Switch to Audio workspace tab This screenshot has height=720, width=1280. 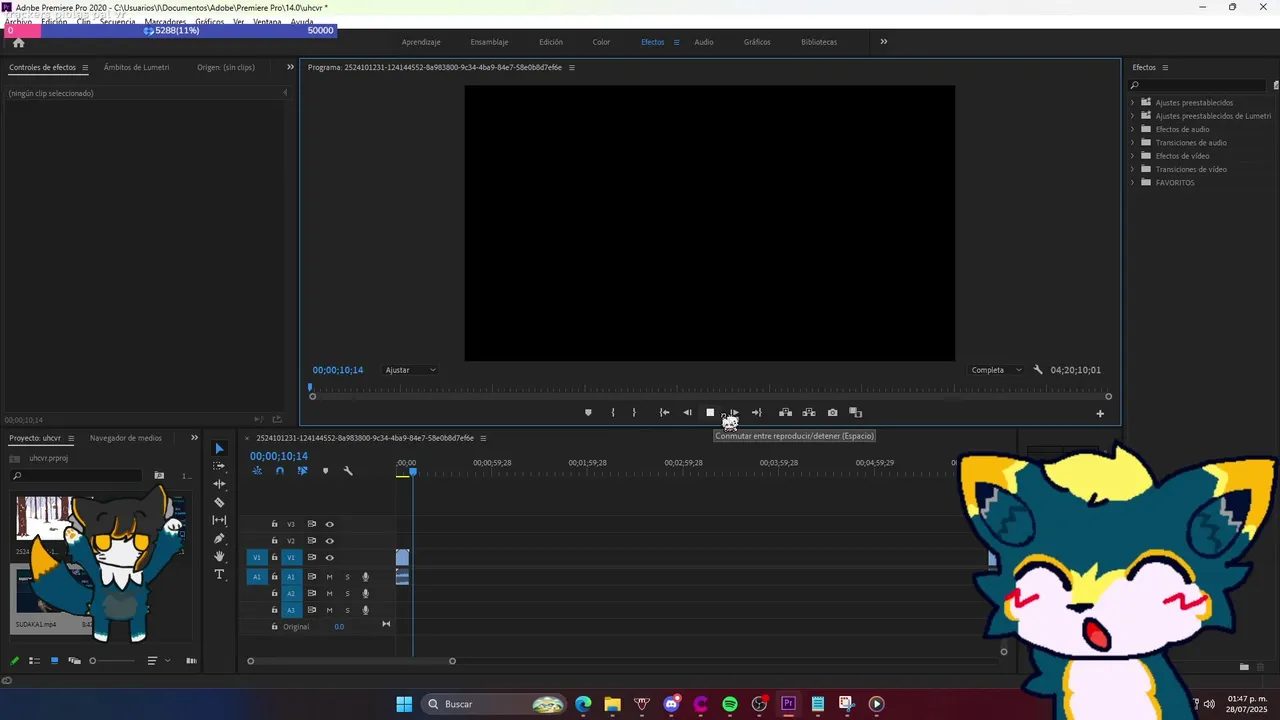click(704, 42)
